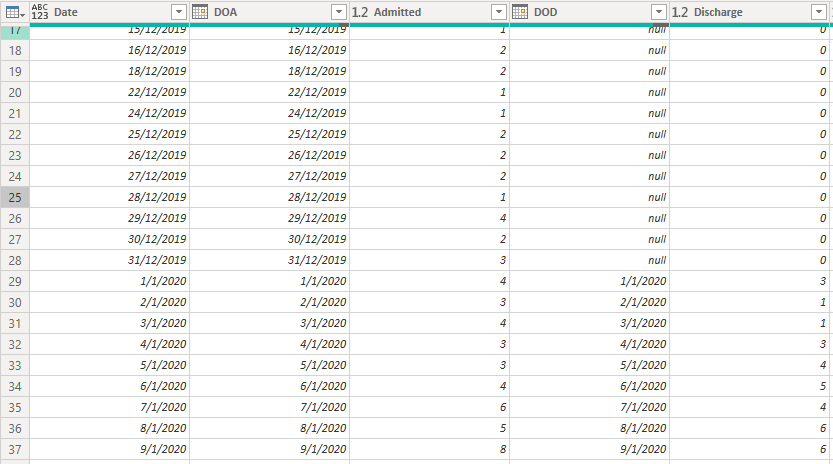The height and width of the screenshot is (464, 833).
Task: Select row number 18
Action: 15,50
